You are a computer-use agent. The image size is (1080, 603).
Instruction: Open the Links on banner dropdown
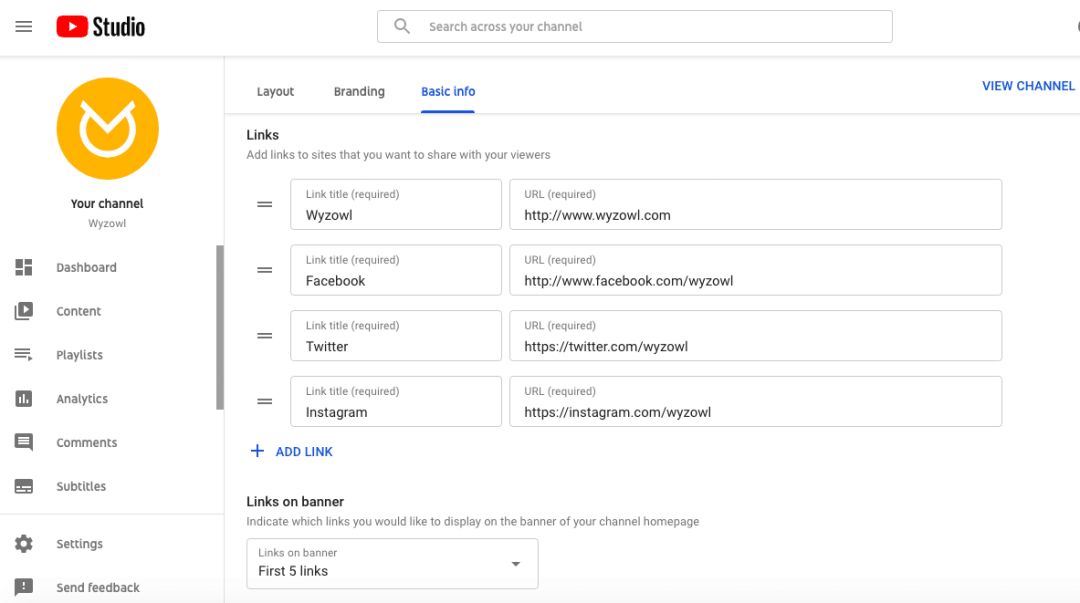pos(392,564)
